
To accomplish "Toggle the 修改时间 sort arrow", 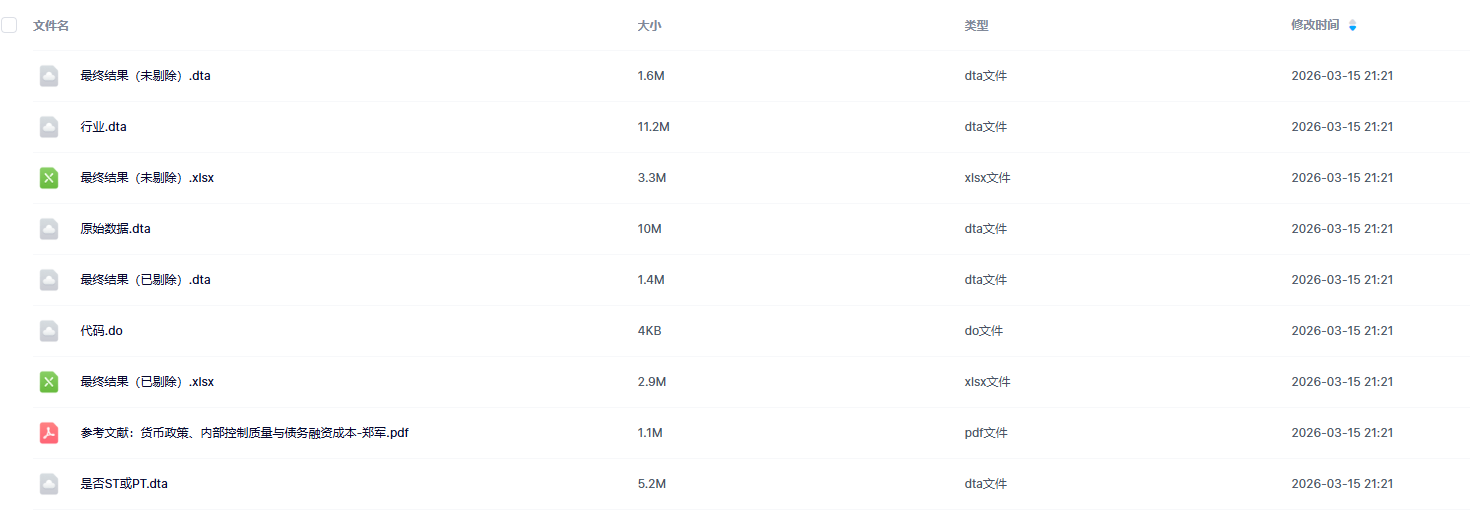I will (x=1353, y=25).
